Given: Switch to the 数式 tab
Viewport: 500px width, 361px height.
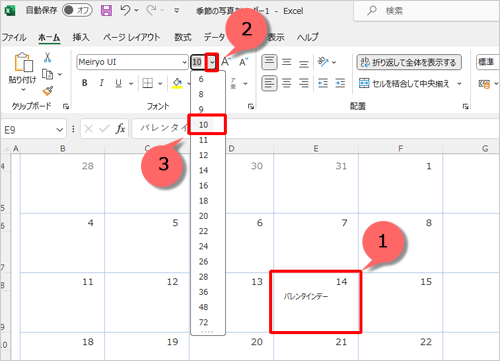Looking at the screenshot, I should click(x=183, y=37).
